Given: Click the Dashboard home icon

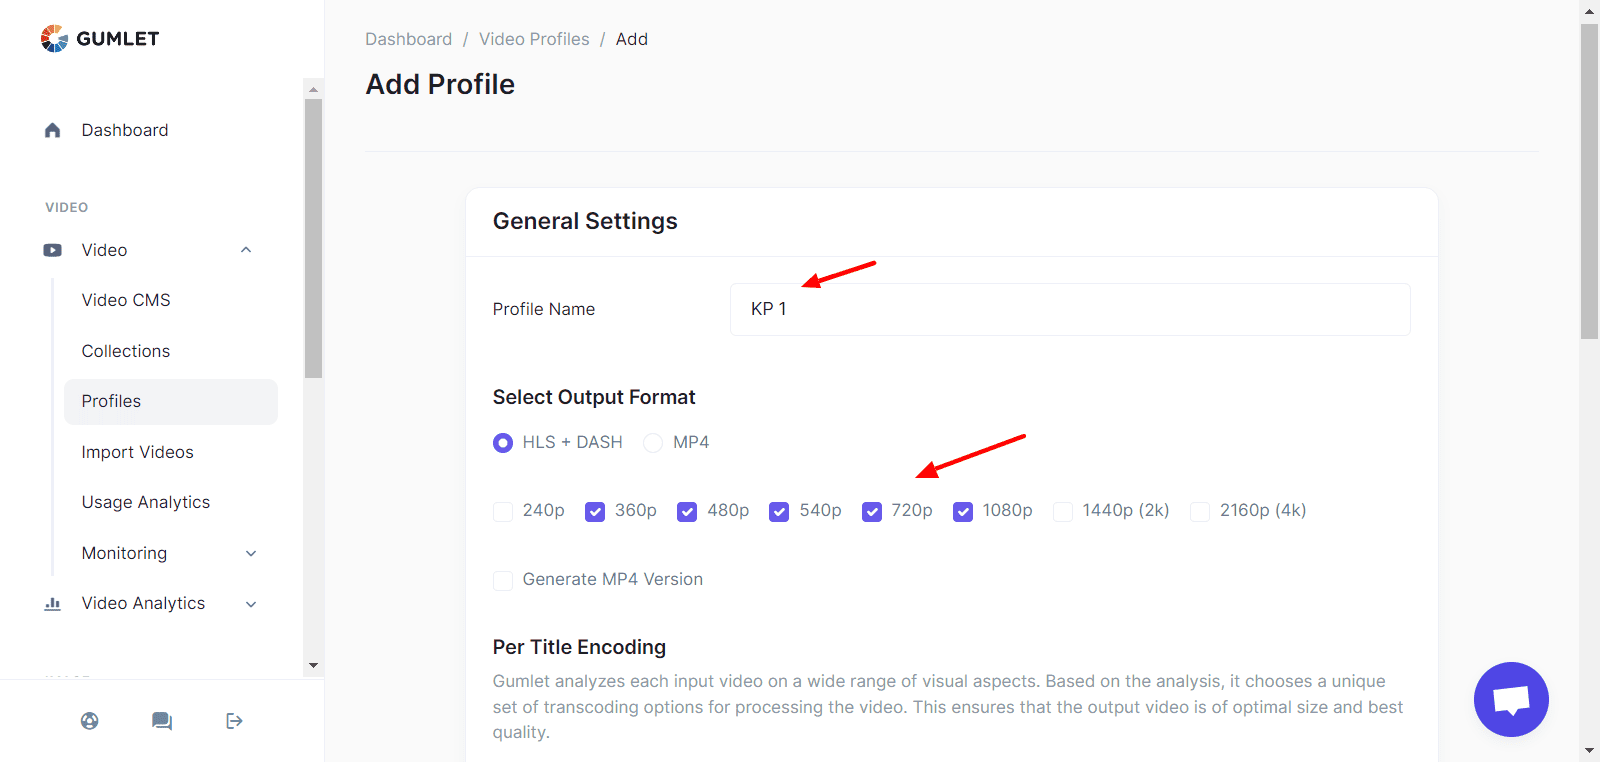Looking at the screenshot, I should coord(53,130).
